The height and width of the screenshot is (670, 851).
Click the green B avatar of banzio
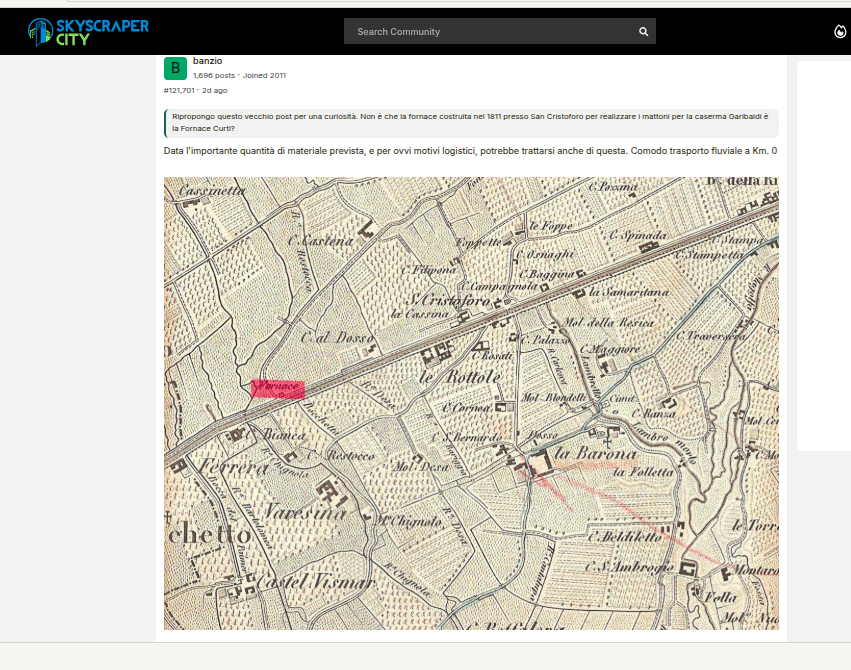175,68
